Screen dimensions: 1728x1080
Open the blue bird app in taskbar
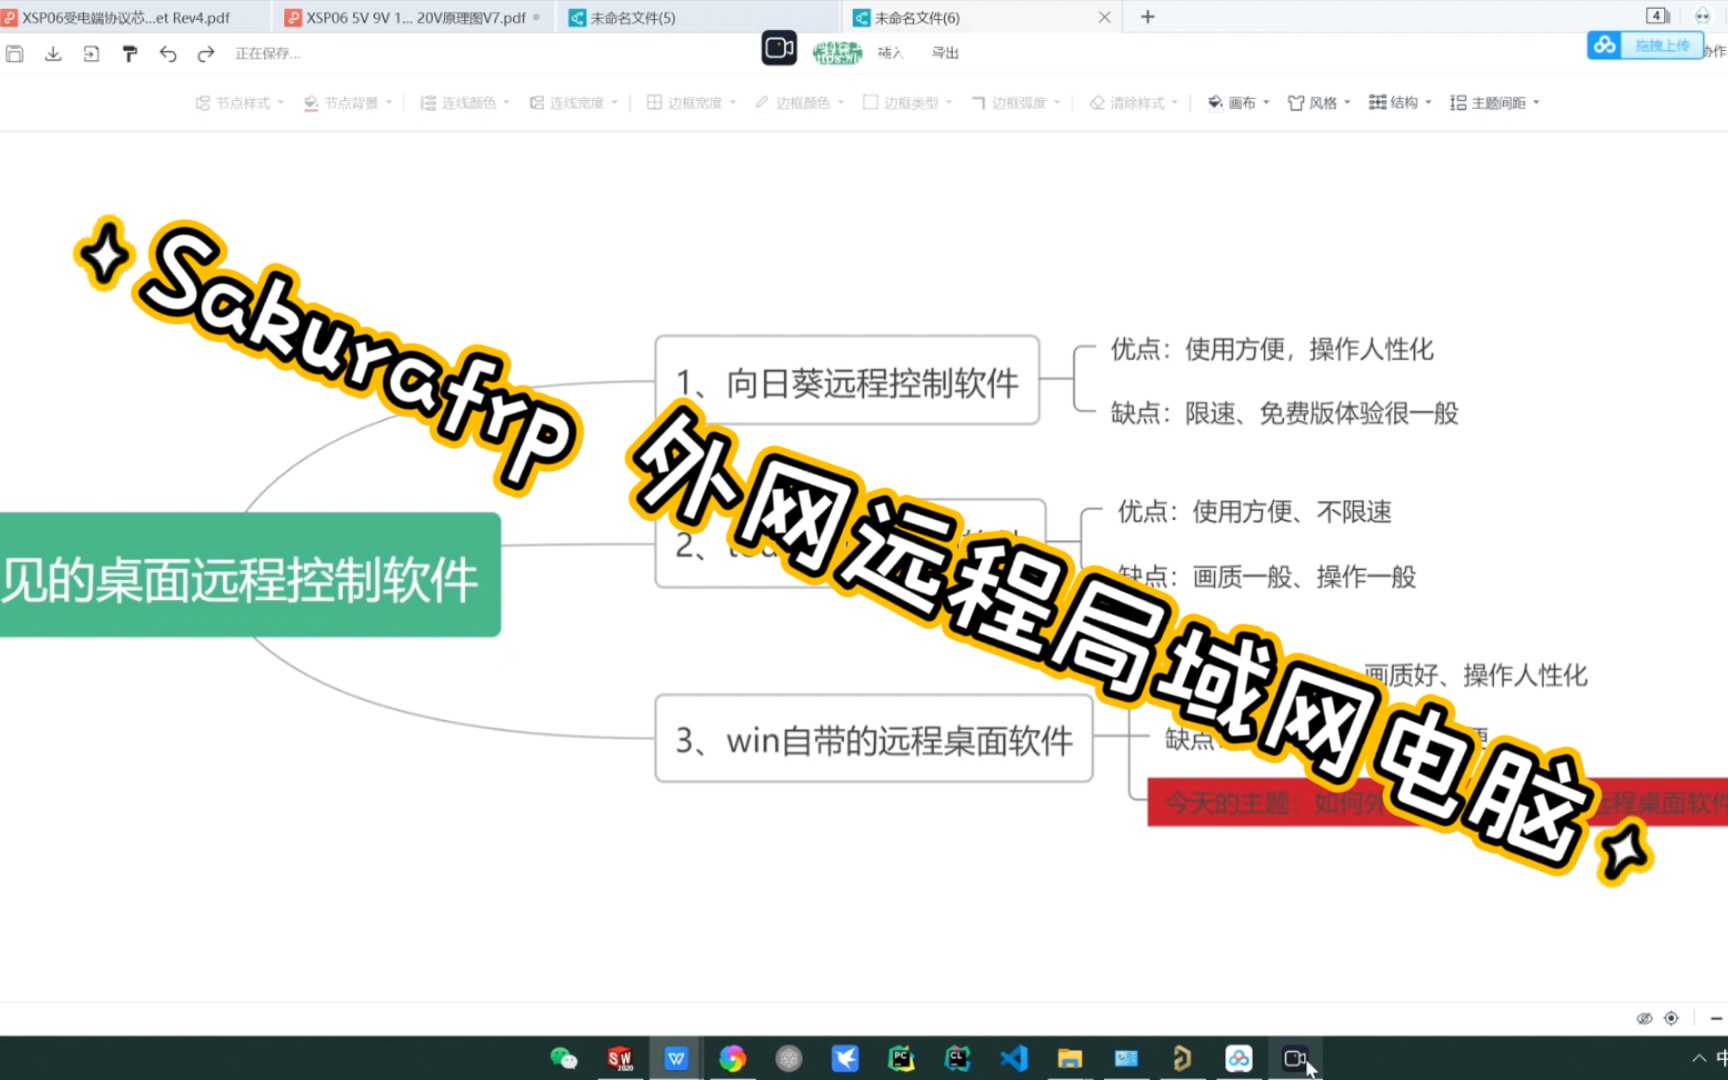tap(845, 1058)
